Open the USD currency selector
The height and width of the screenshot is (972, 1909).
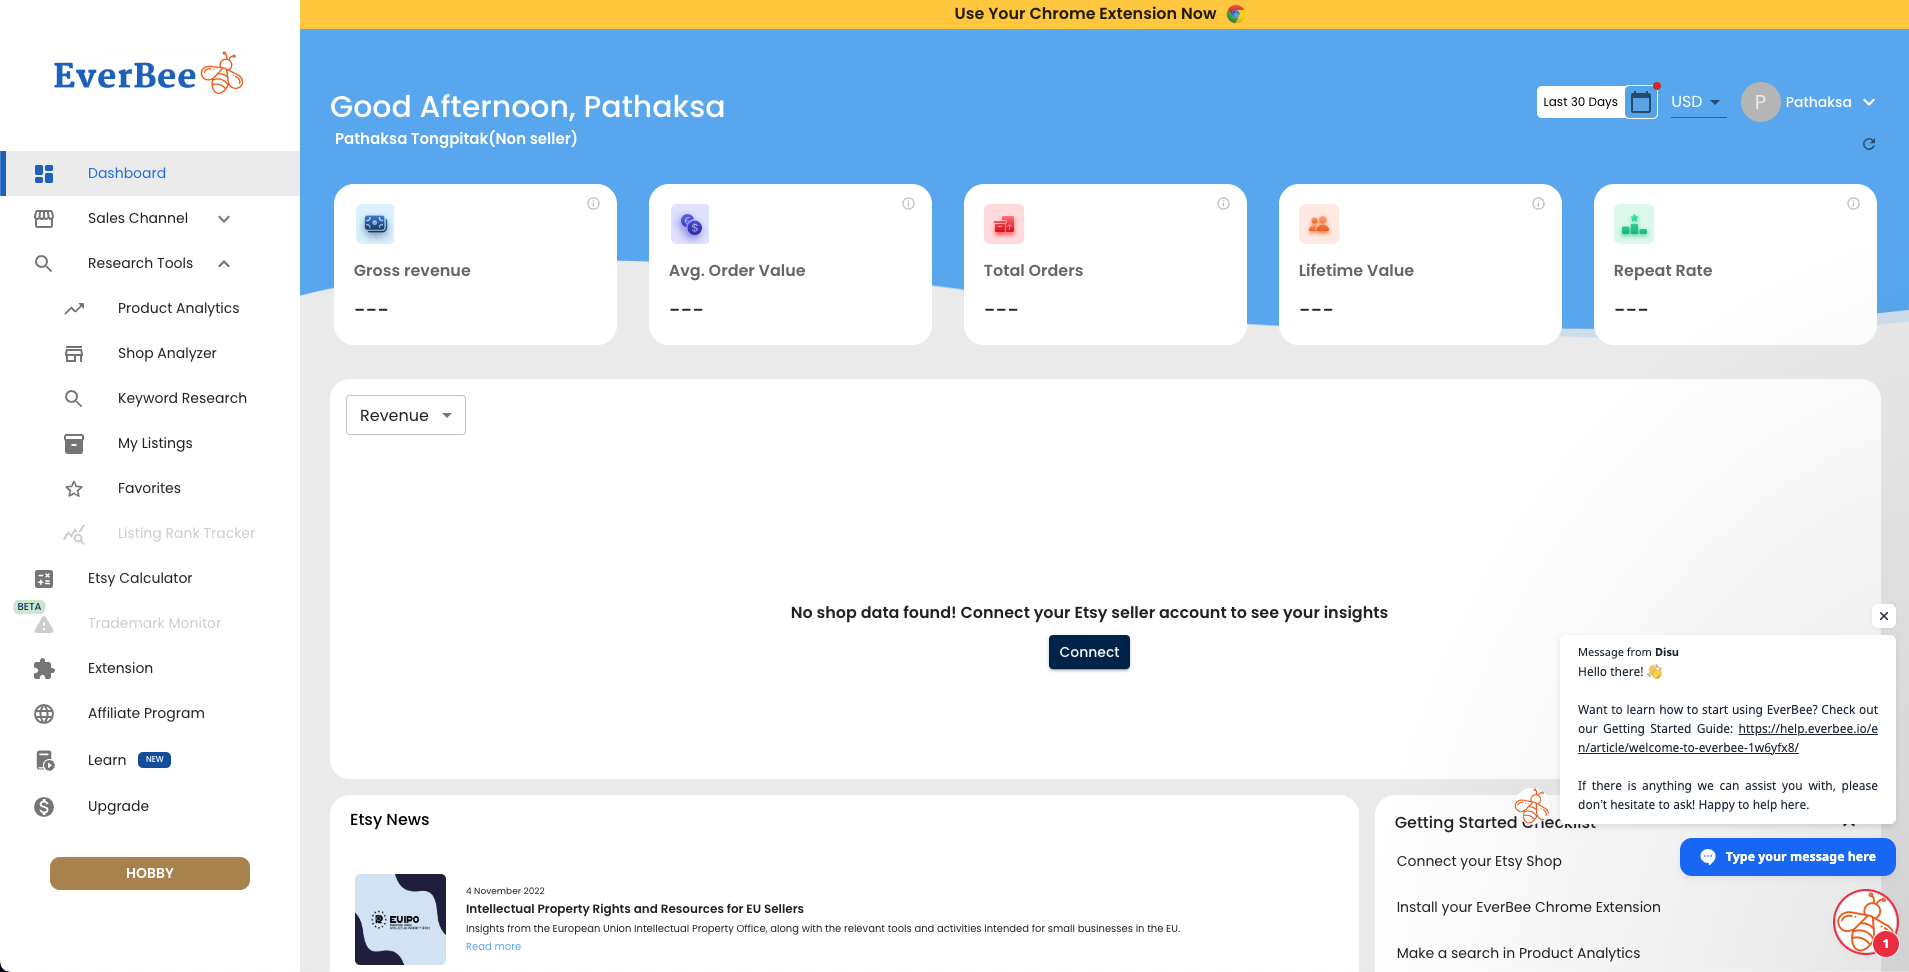(x=1697, y=101)
